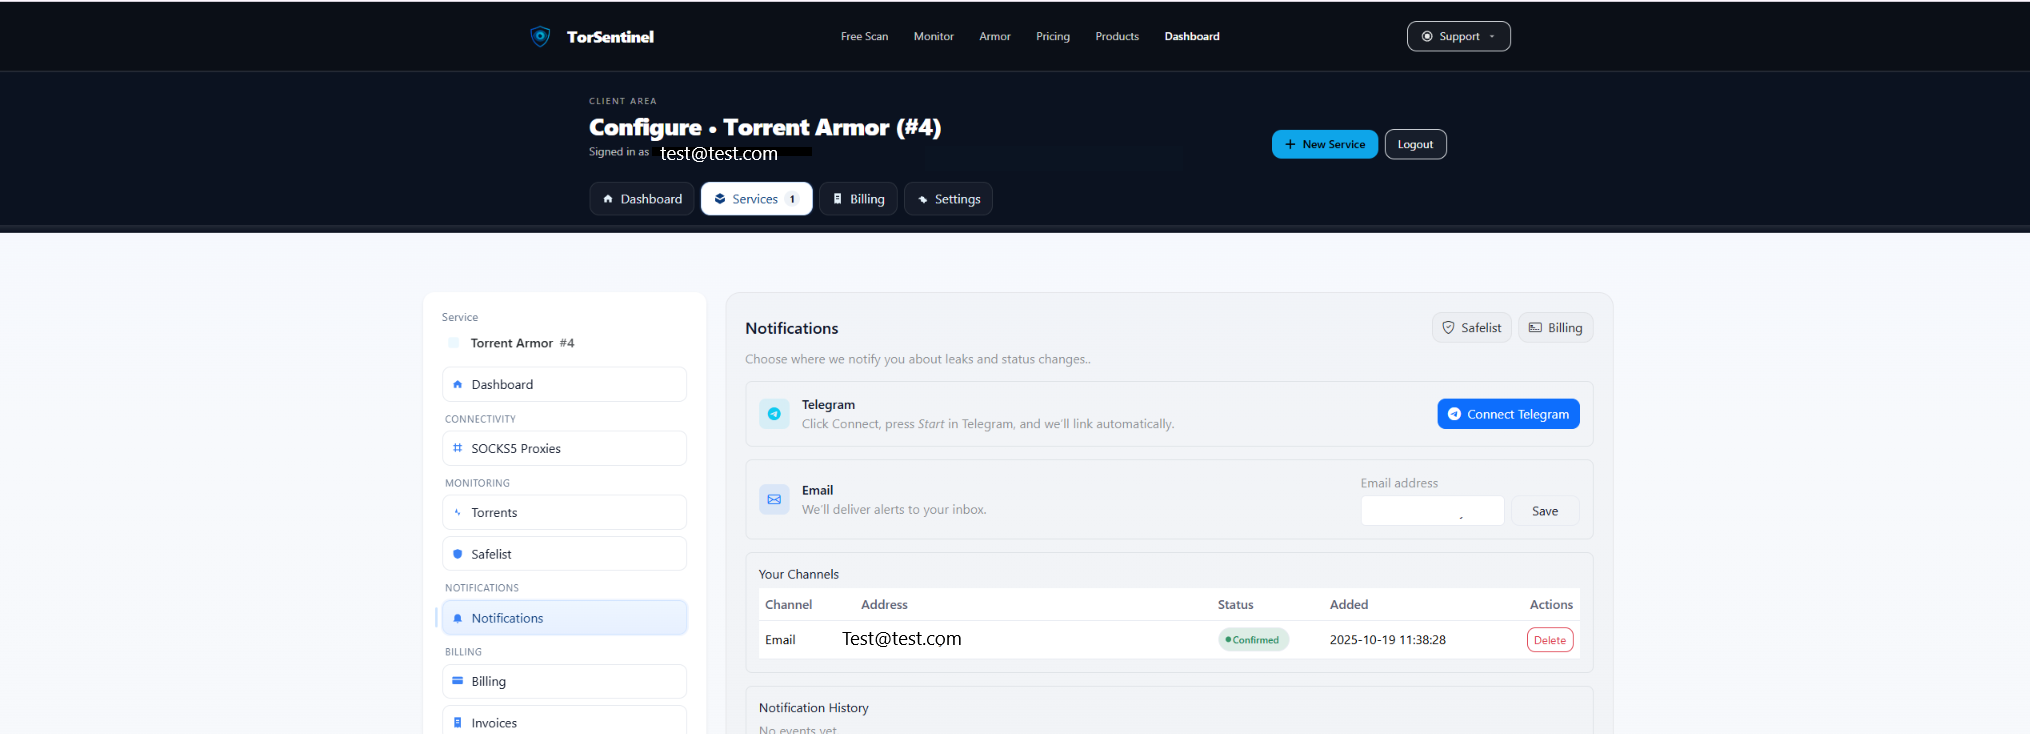Select Free Scan in the navigation bar

864,37
